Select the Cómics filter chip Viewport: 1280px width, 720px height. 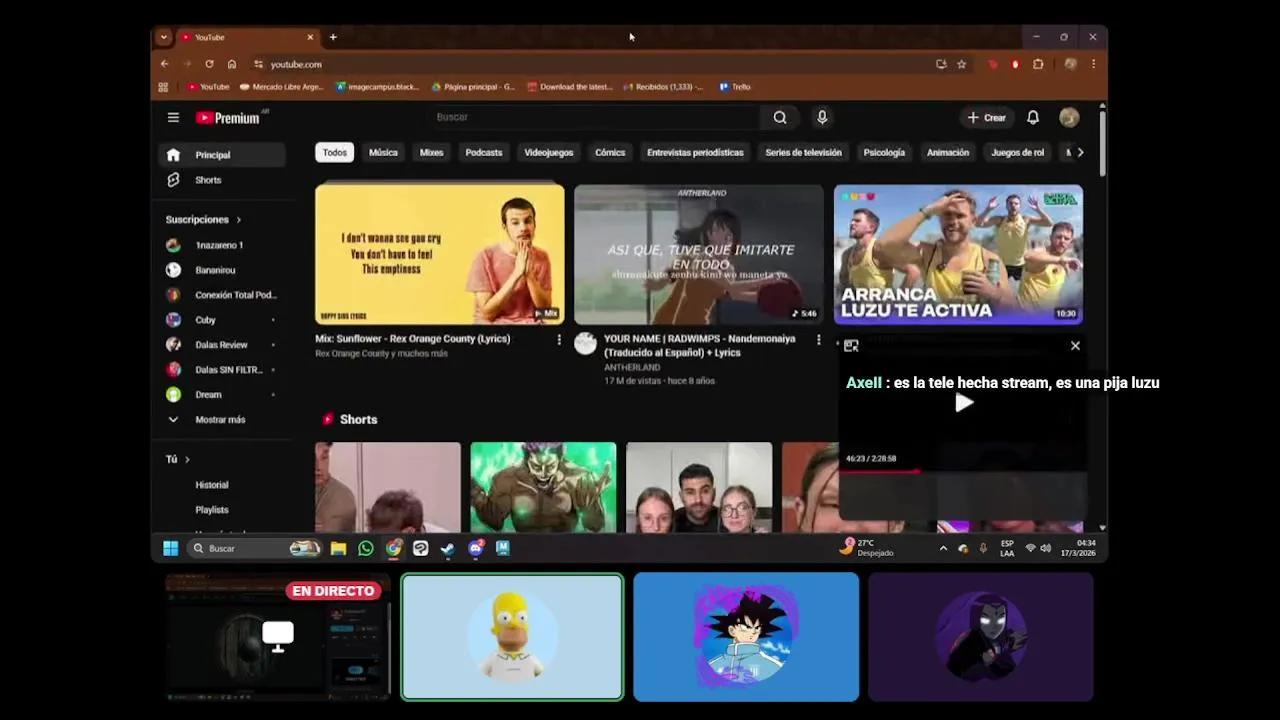610,153
